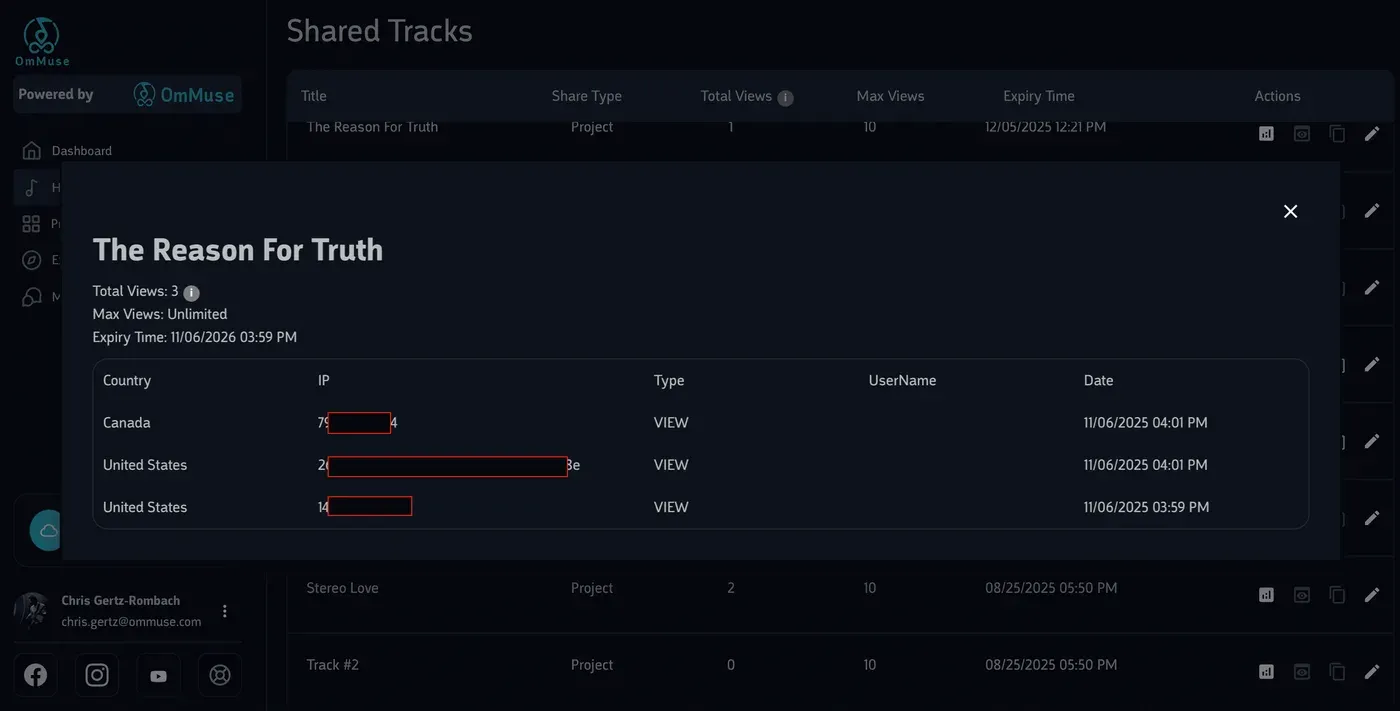Click the chris.gertz@ommuse.com email text

point(131,622)
